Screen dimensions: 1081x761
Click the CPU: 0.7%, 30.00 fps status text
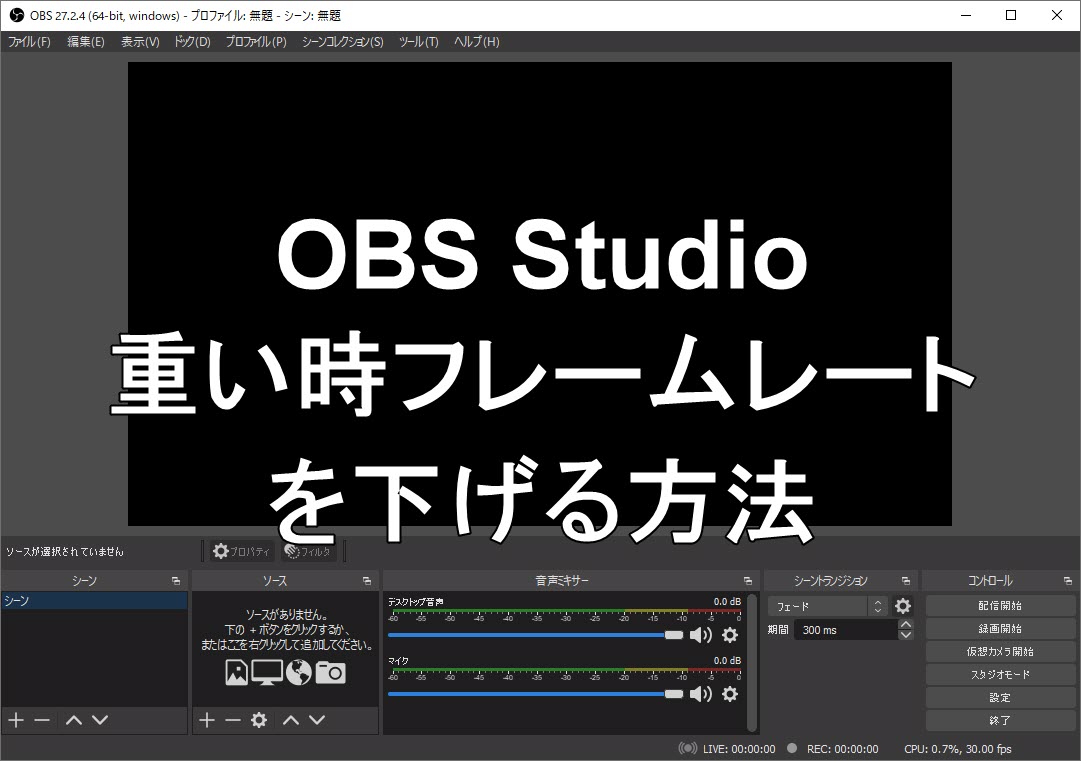click(958, 749)
